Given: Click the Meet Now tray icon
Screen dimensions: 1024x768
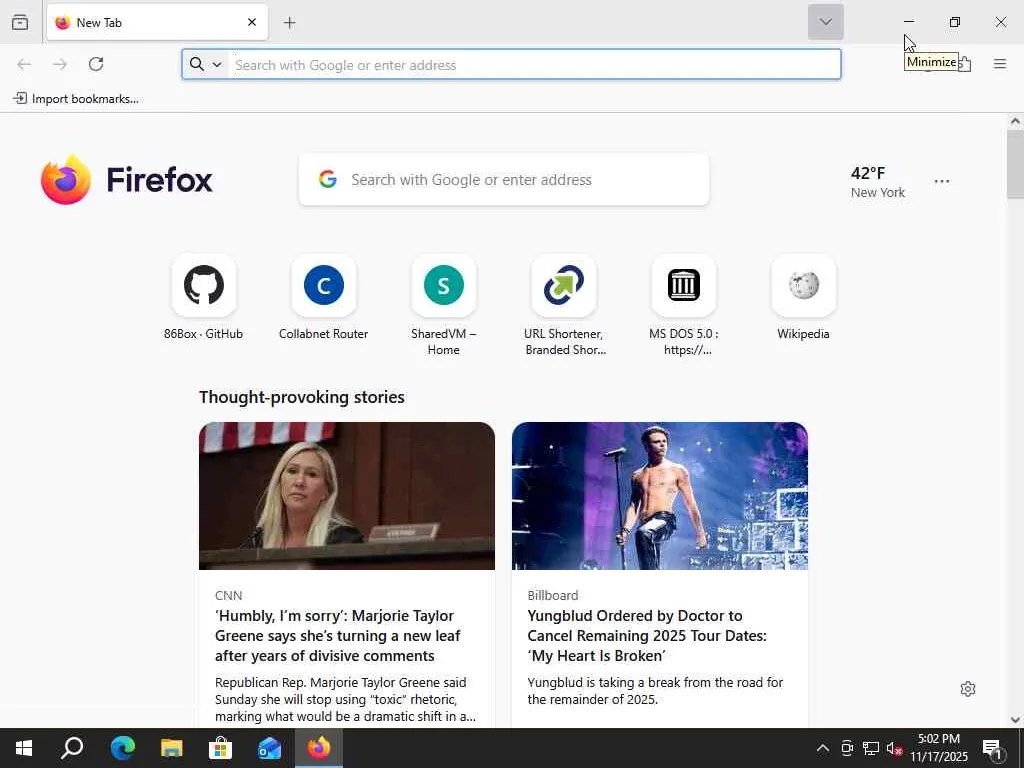Looking at the screenshot, I should [847, 748].
